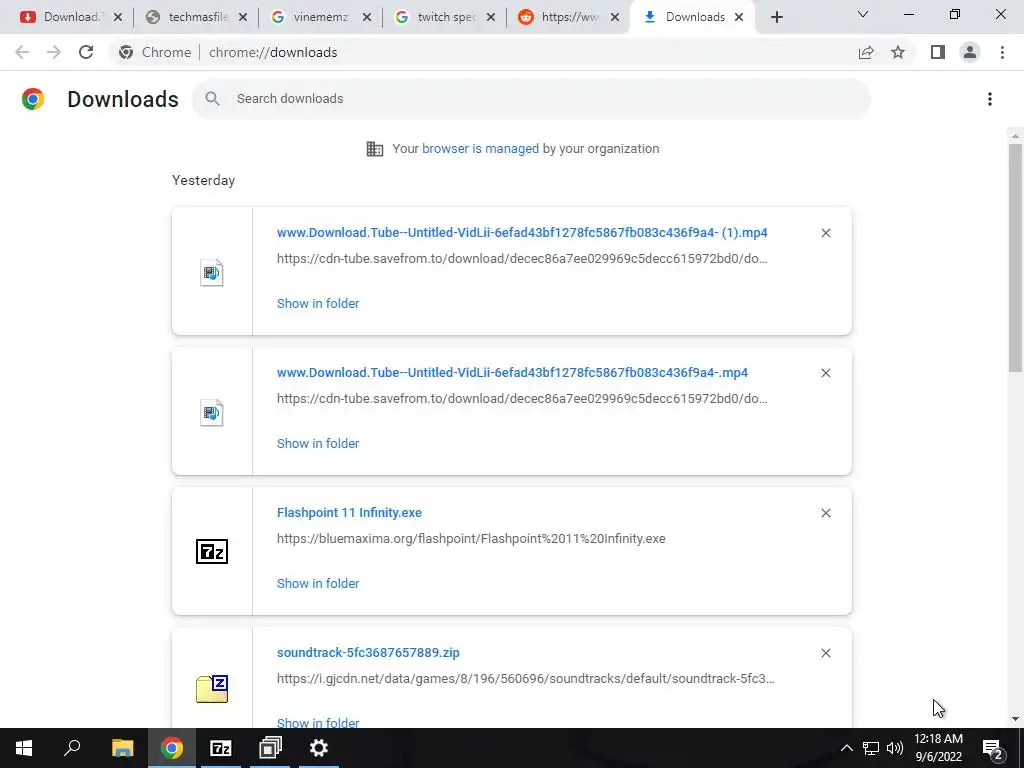The width and height of the screenshot is (1024, 768).
Task: Close the techmasfile tab
Action: pos(242,17)
